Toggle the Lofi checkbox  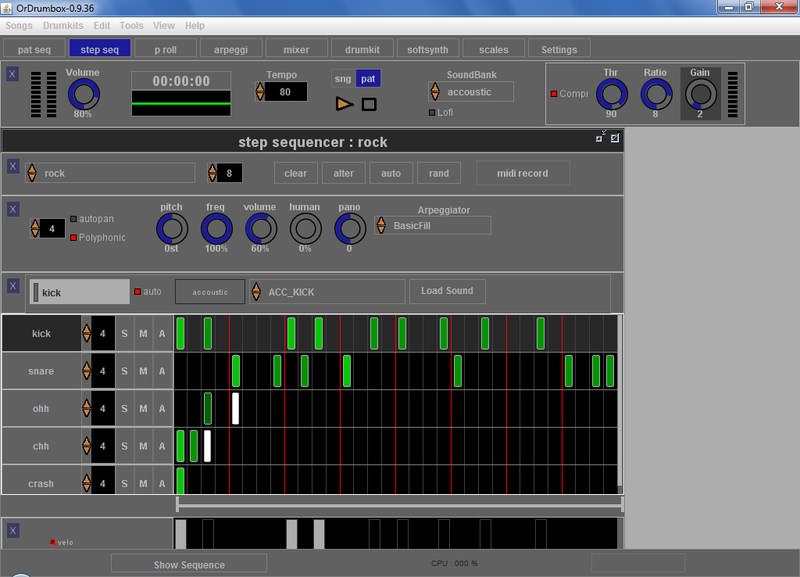coord(432,112)
